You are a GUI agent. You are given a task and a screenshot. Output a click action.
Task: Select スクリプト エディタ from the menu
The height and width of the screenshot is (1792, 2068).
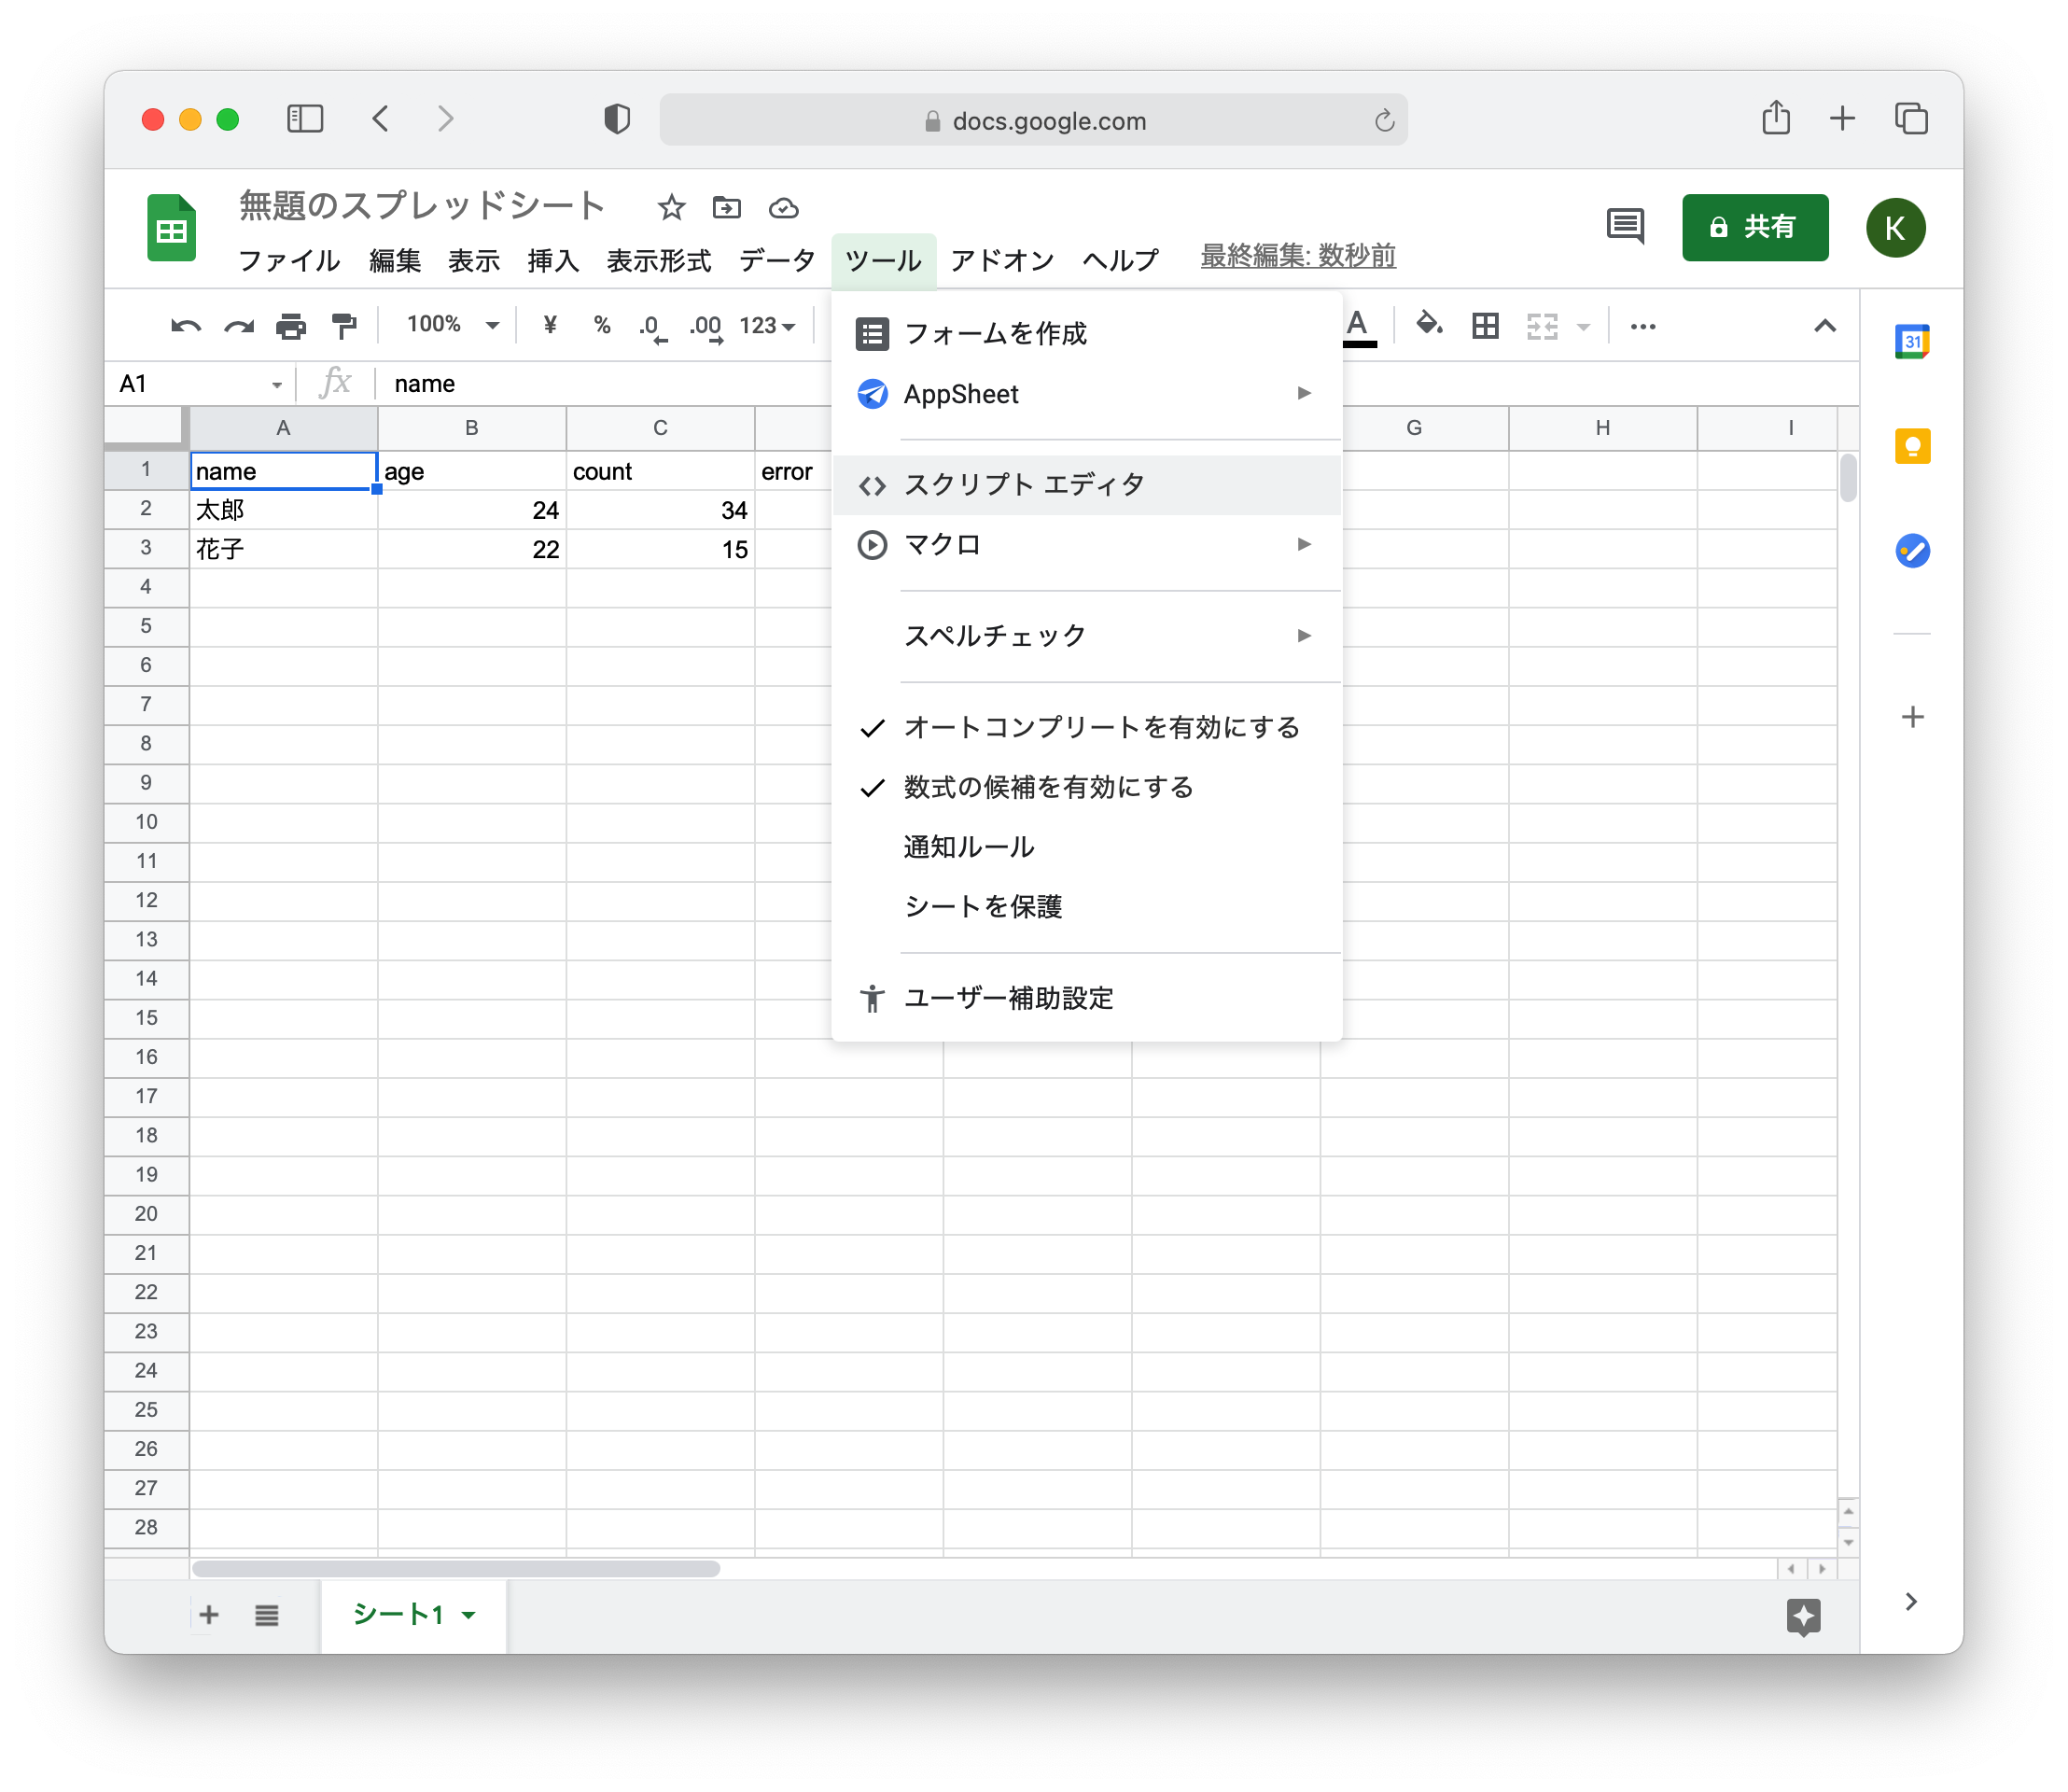pos(1086,485)
